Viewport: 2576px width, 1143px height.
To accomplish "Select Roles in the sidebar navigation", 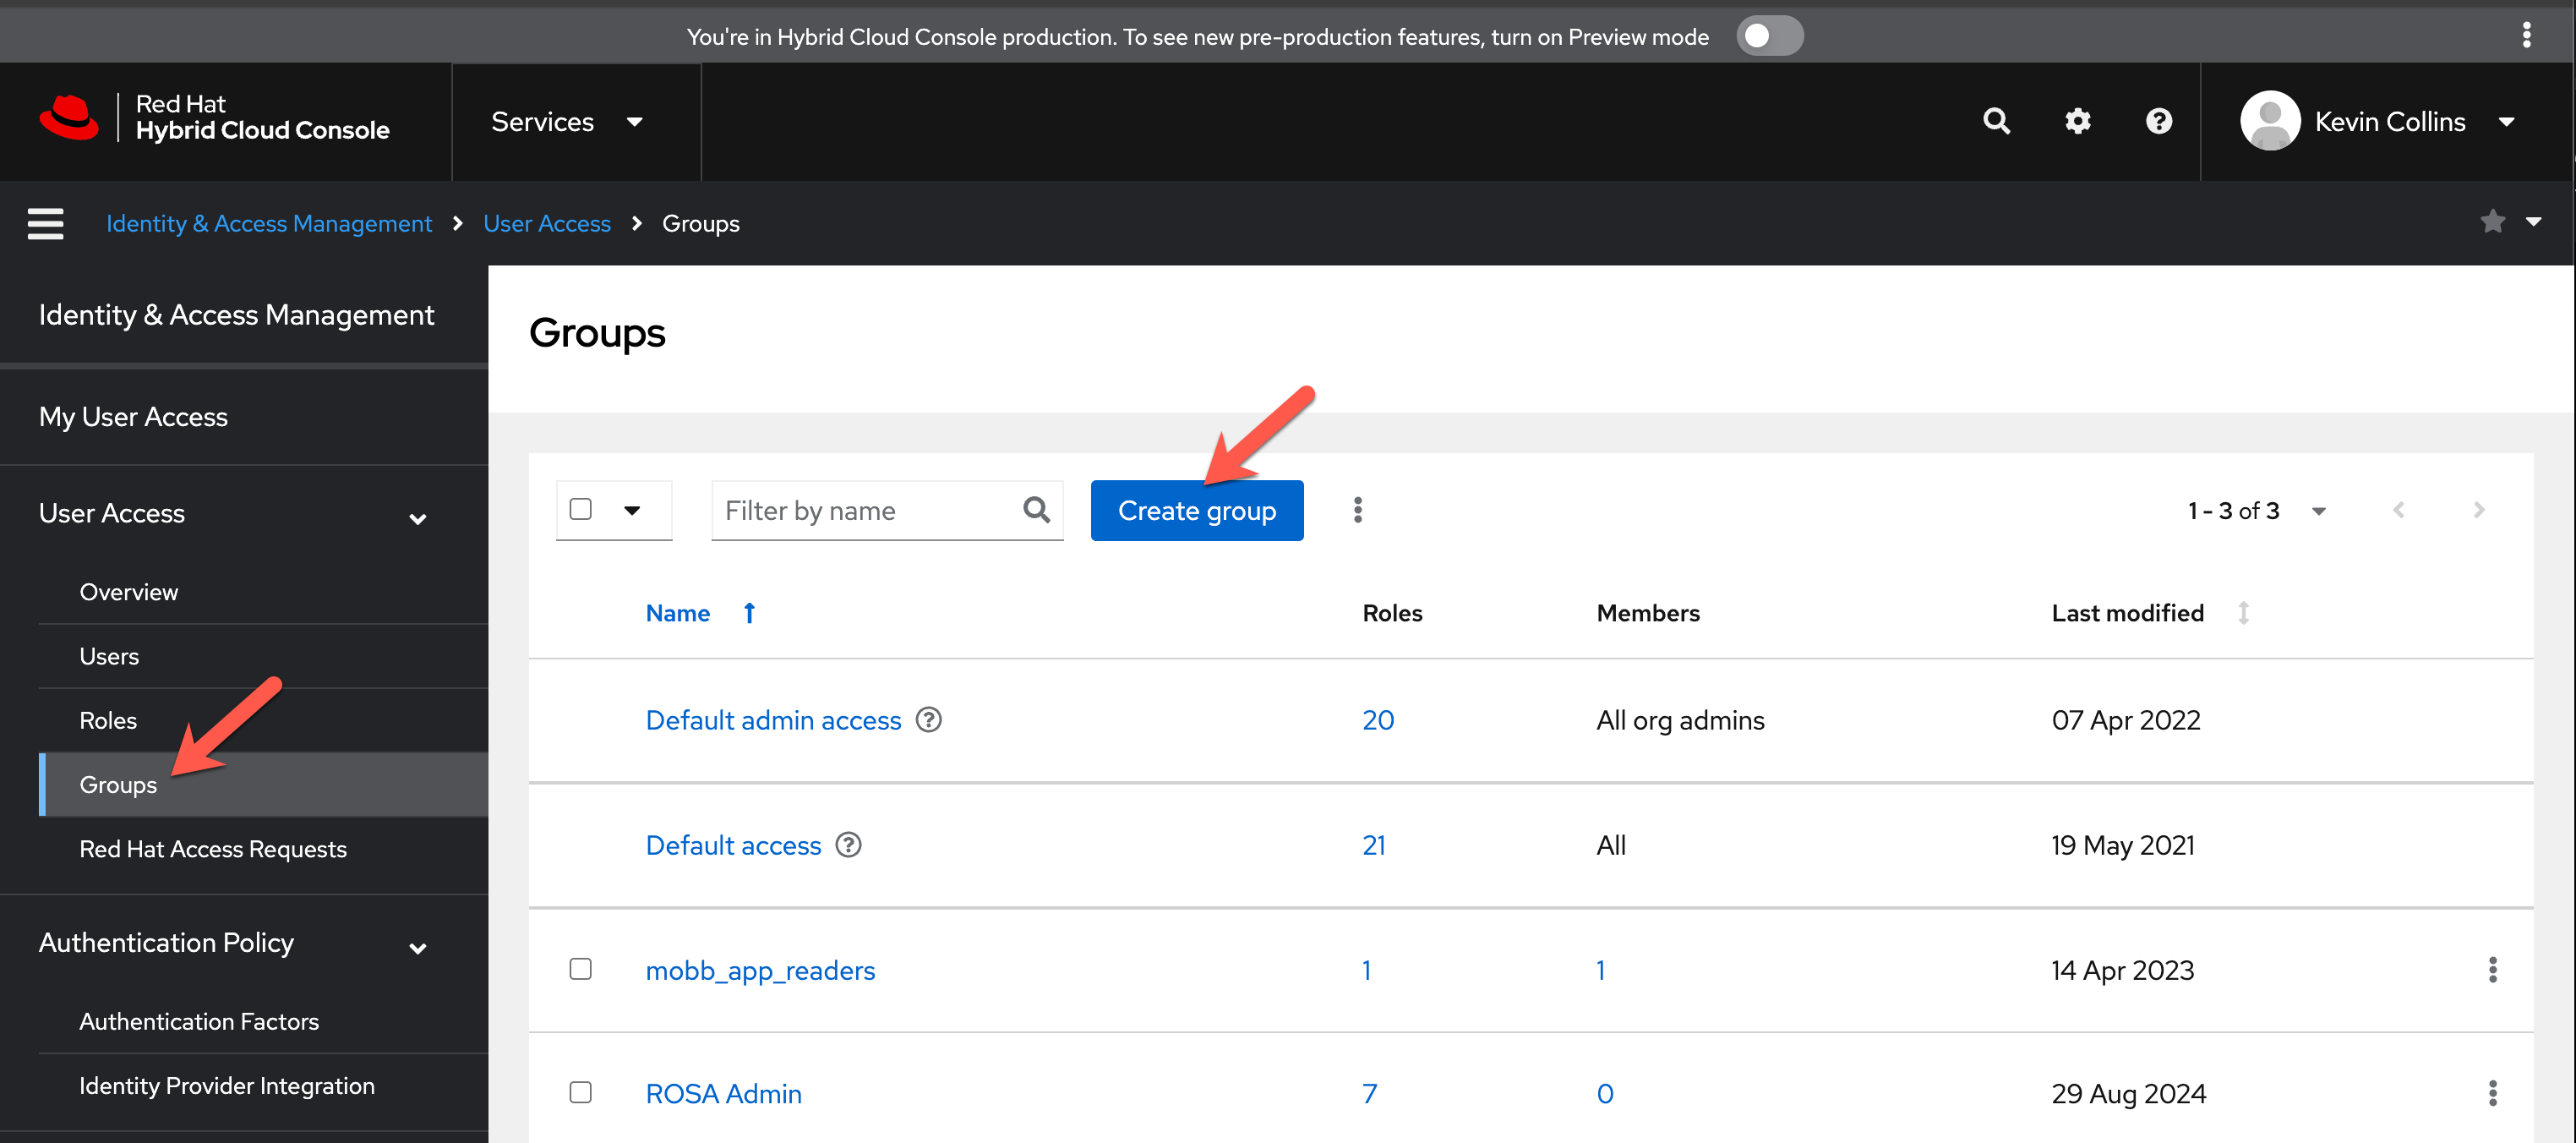I will coord(108,720).
